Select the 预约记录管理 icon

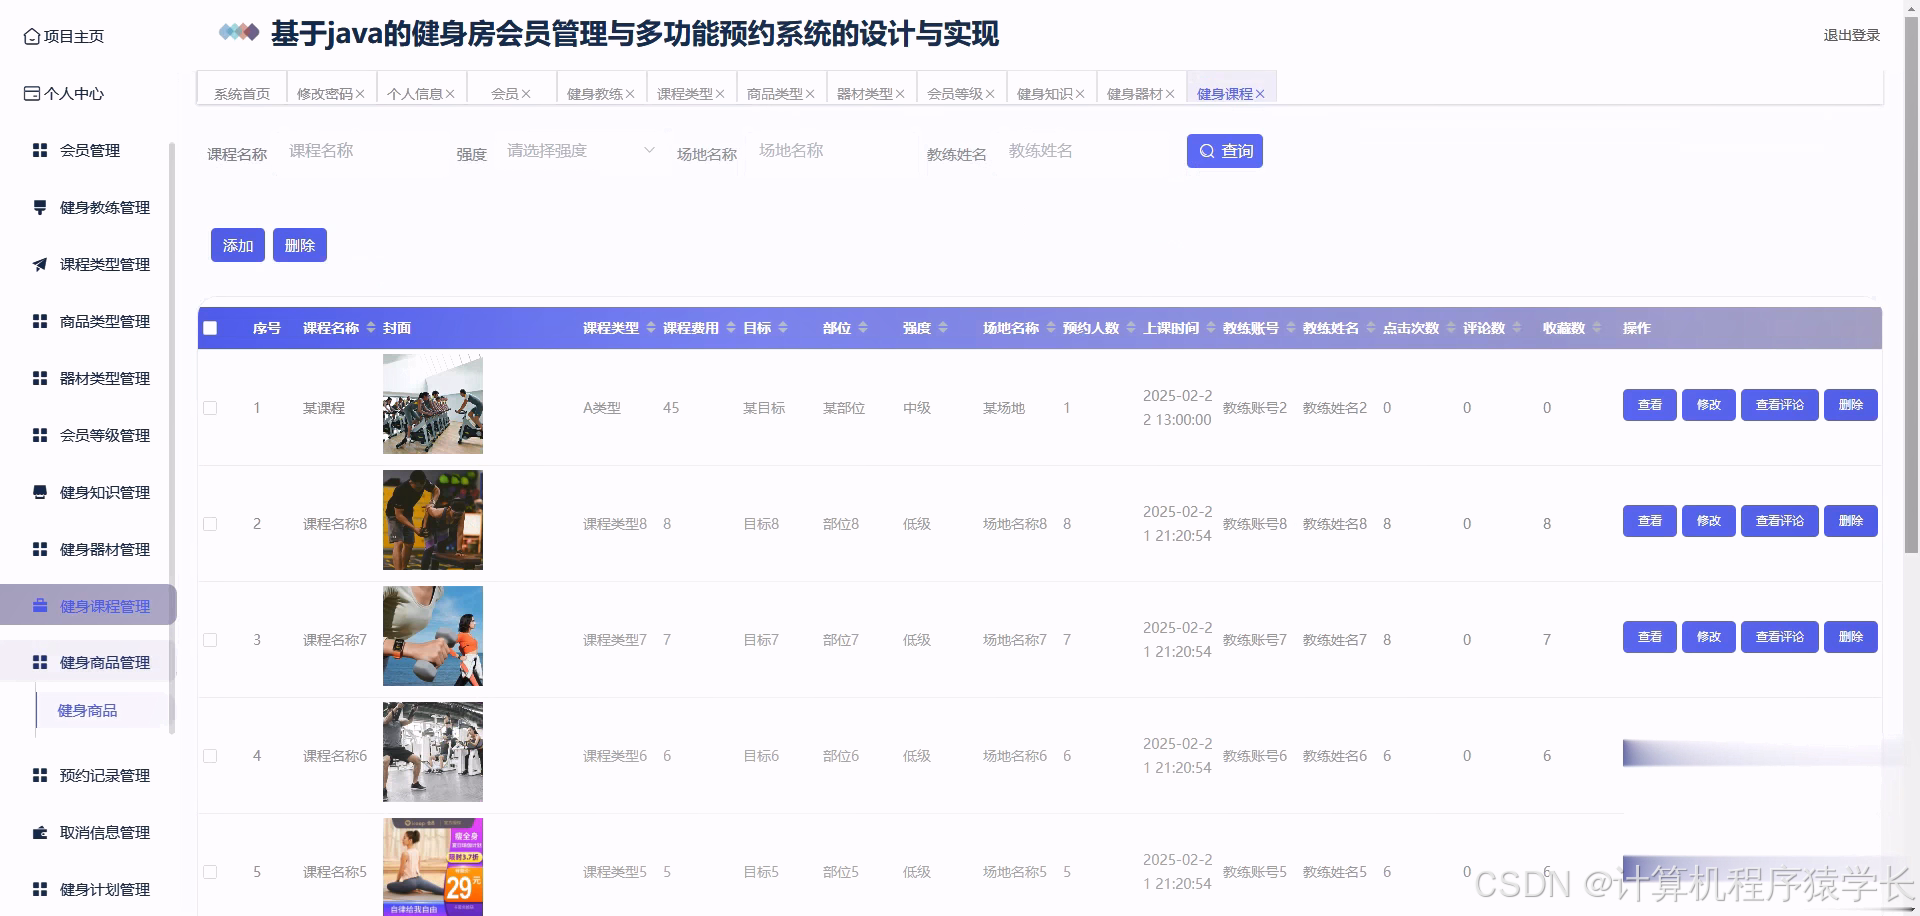click(39, 775)
